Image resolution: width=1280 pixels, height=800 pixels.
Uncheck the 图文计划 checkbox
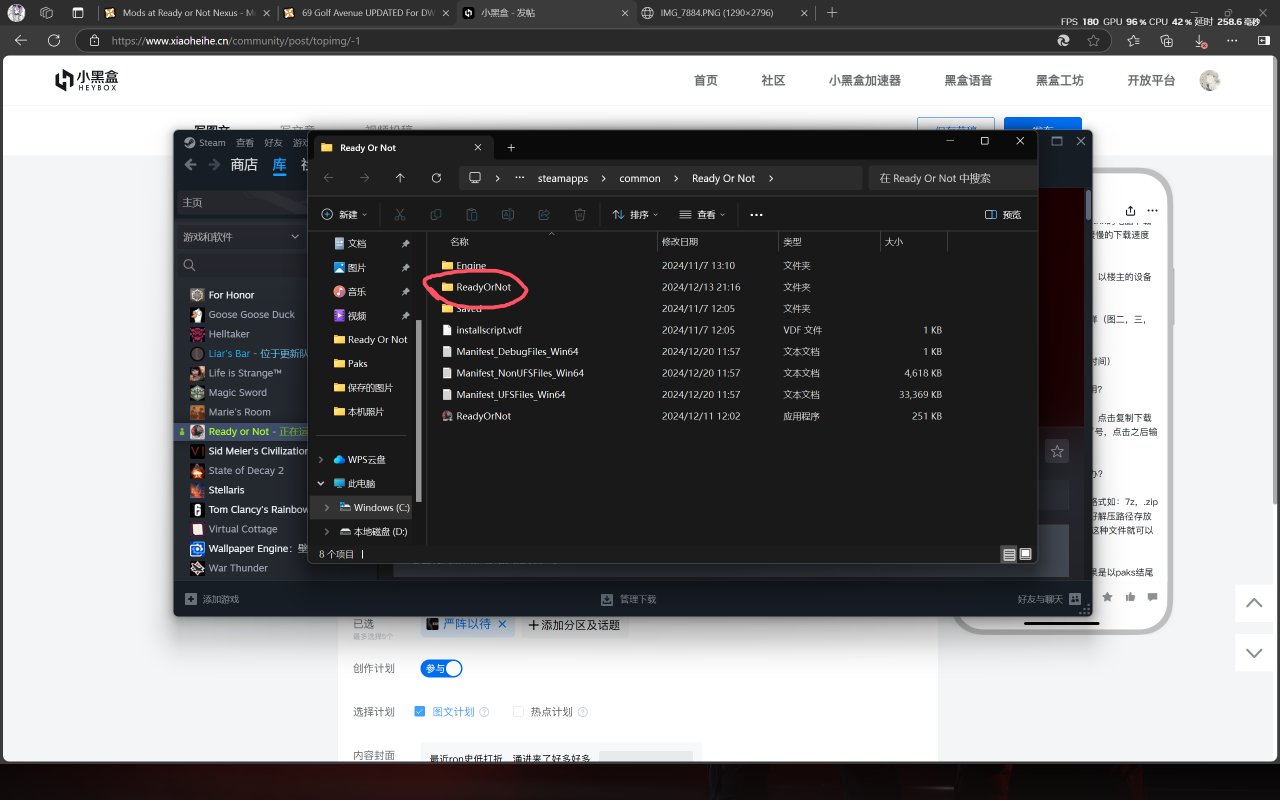point(419,712)
